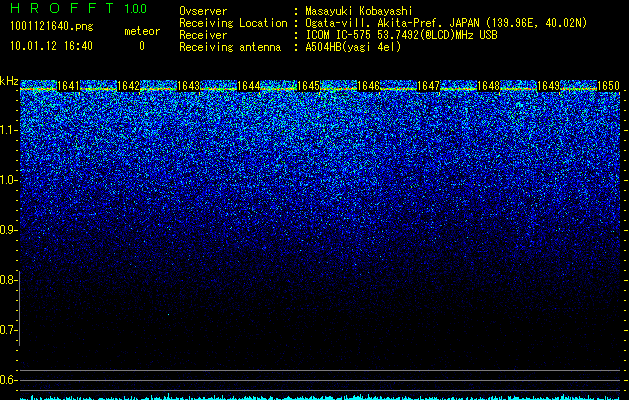
Task: Click the date stamp 10.01.12 16:40
Action: tap(51, 46)
